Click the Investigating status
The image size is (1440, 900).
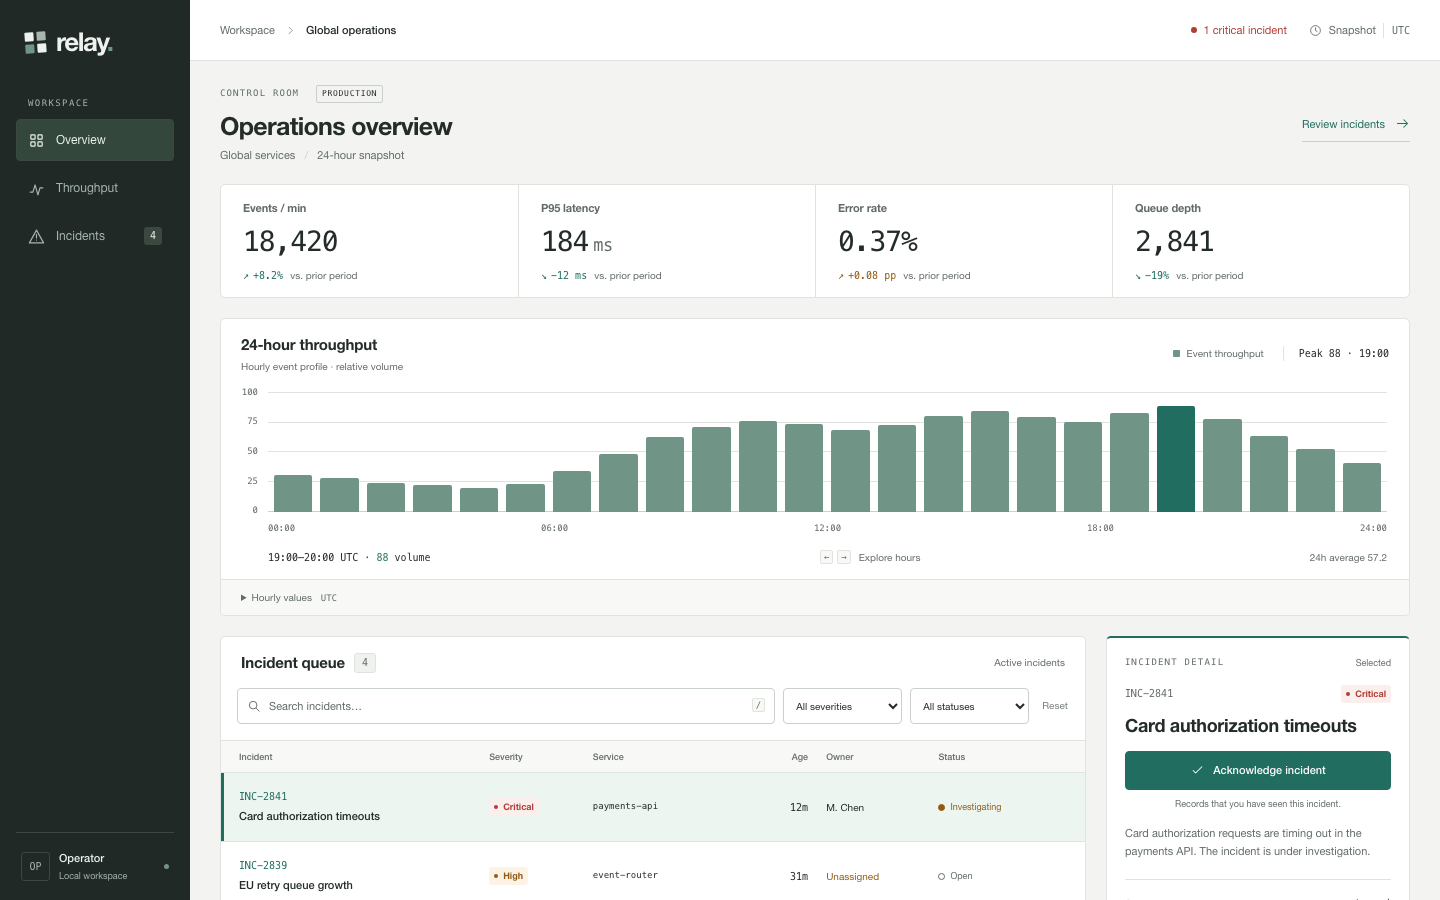click(x=969, y=807)
